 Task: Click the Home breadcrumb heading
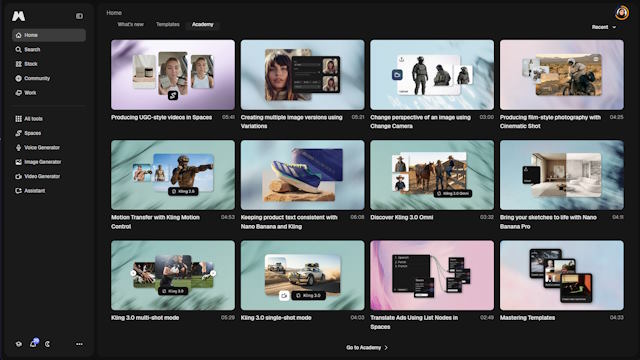point(114,13)
